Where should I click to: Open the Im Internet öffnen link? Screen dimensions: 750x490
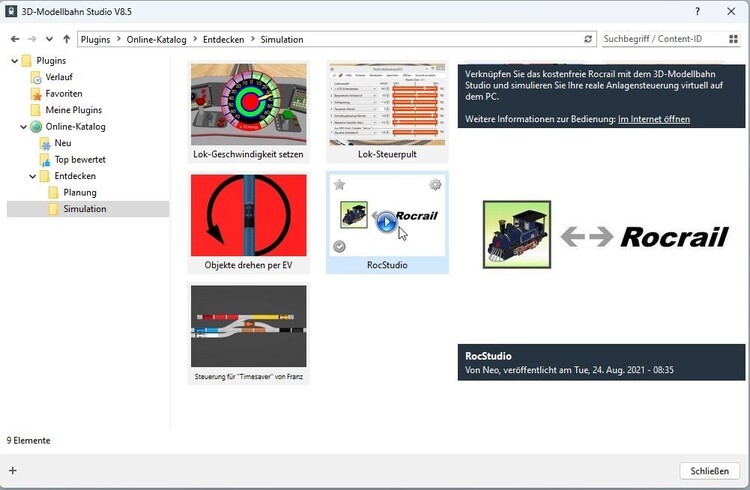click(654, 119)
